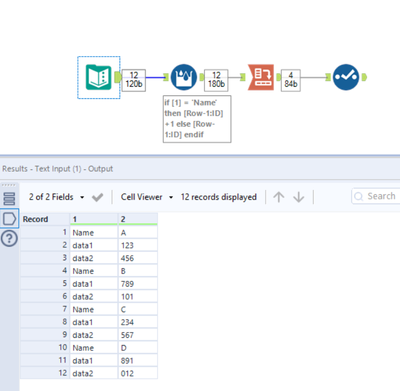Click the help question mark icon

coord(9,239)
